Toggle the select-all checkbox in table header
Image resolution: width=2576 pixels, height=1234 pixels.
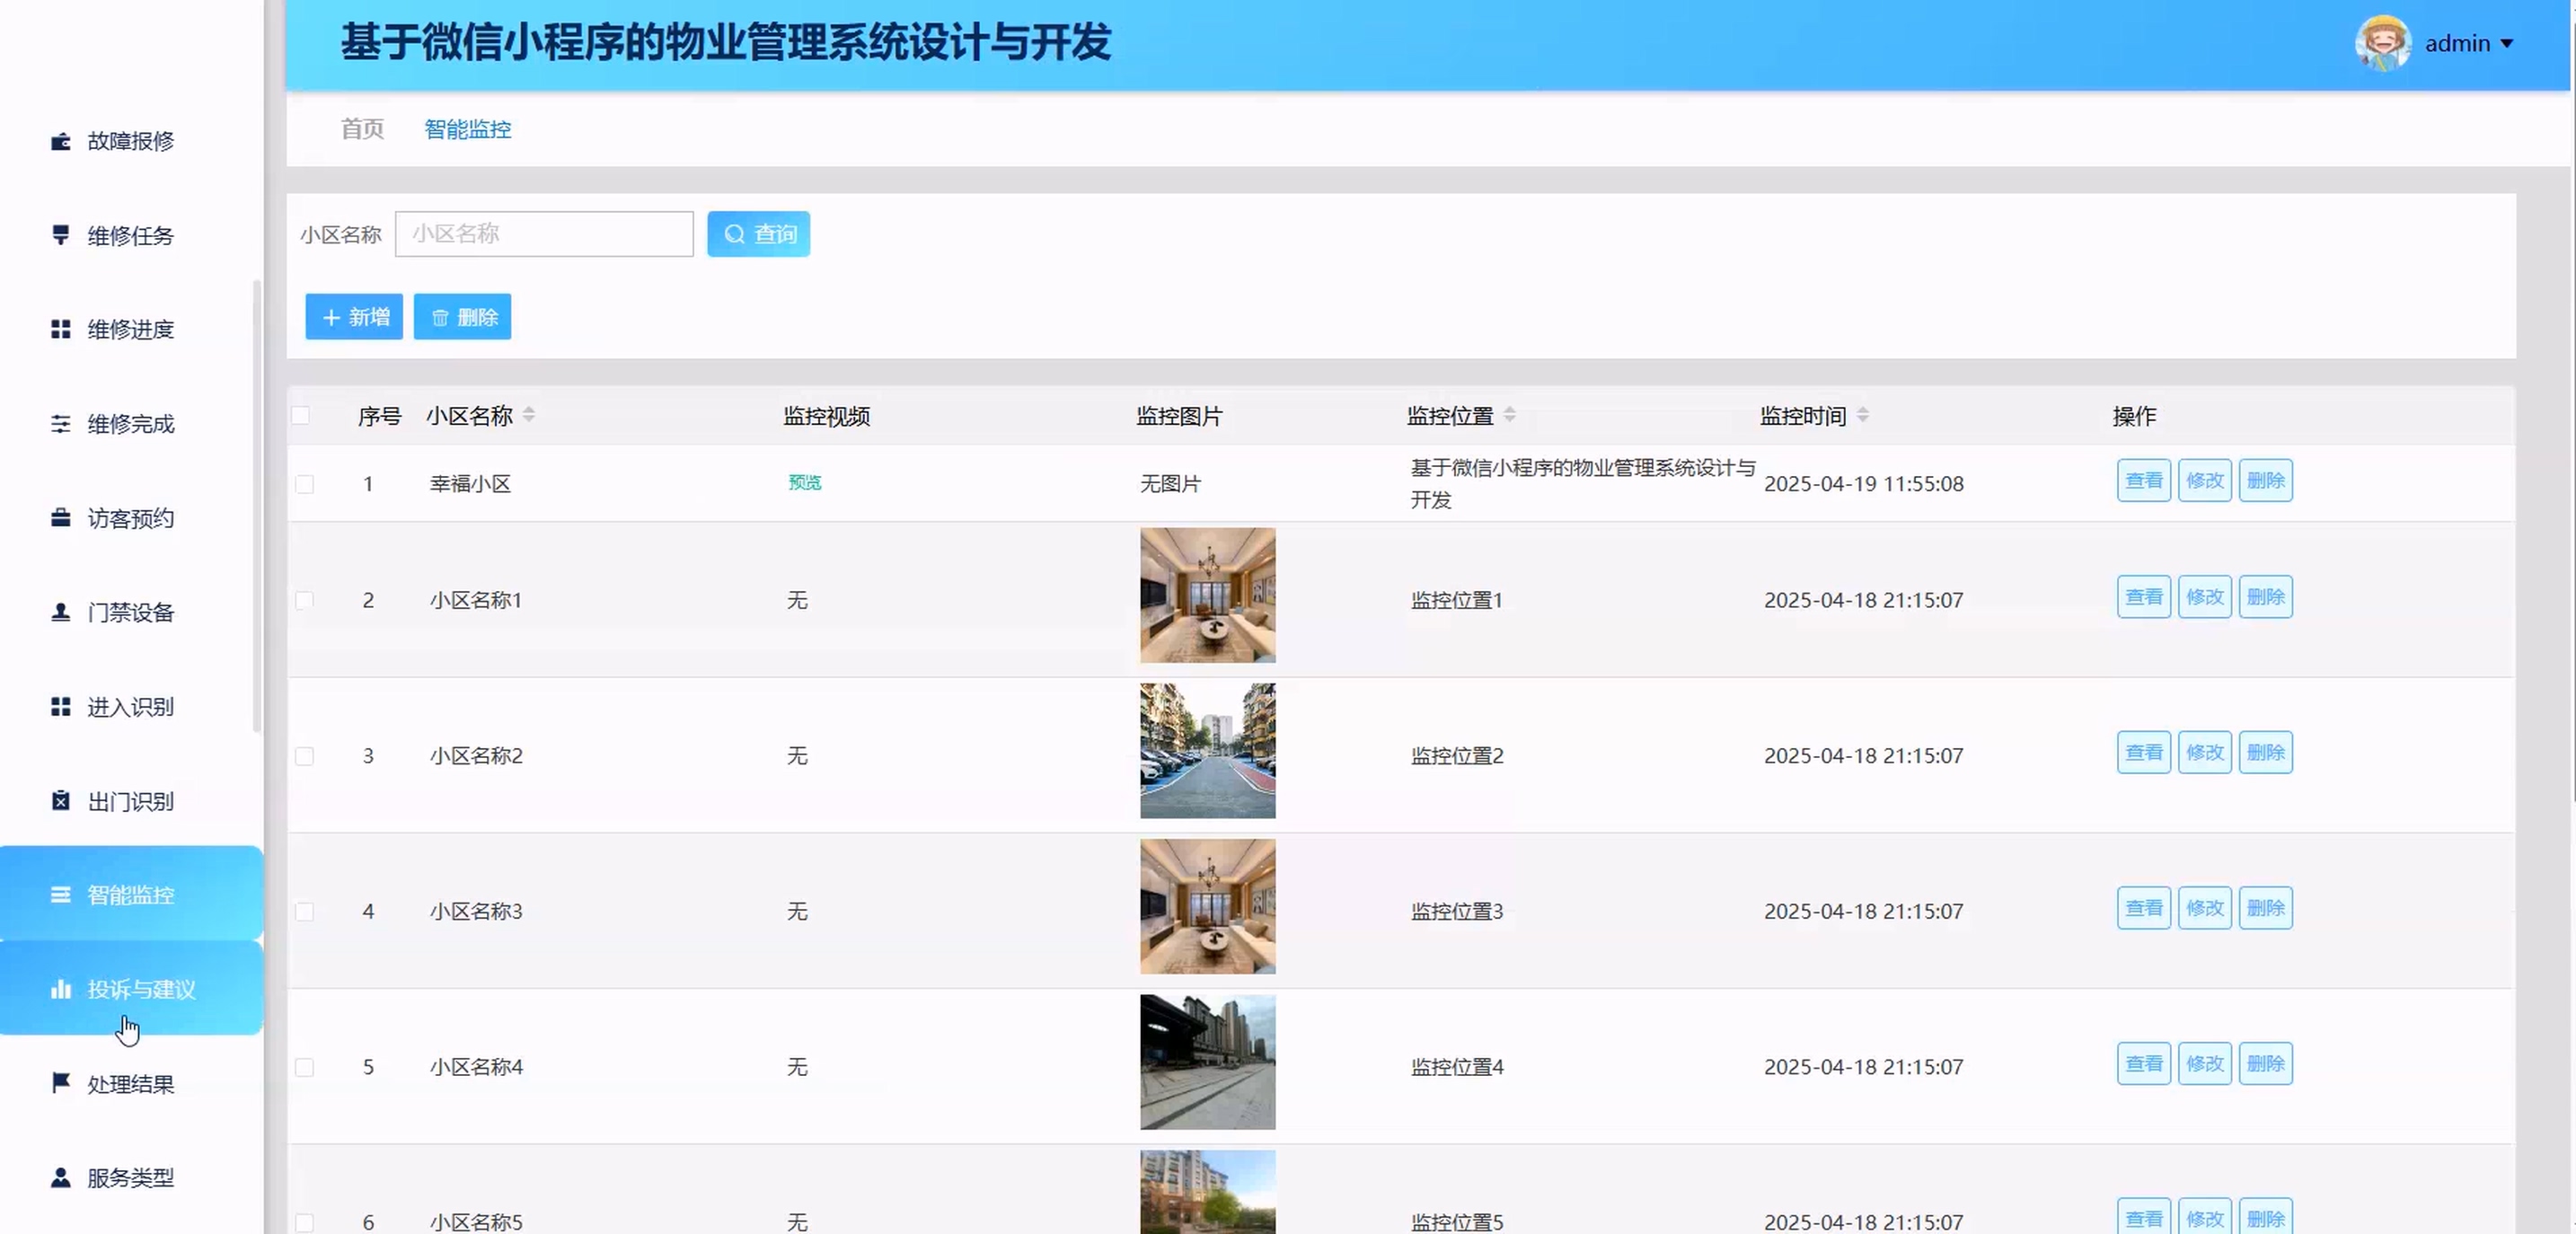pyautogui.click(x=301, y=416)
